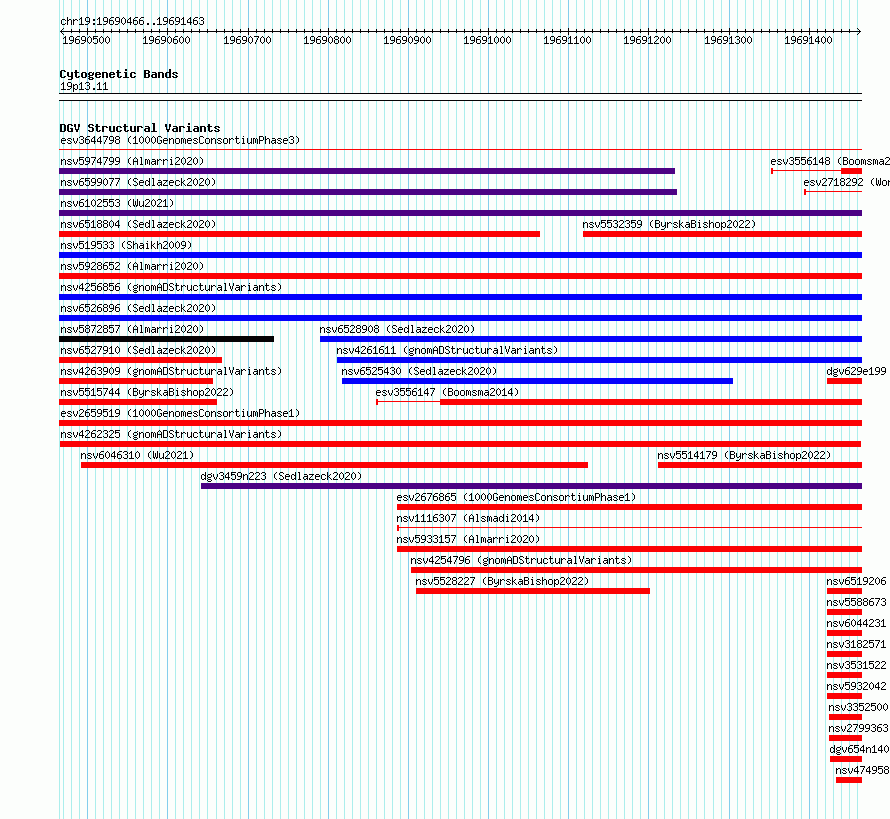Select the nsv2799363 variant label

pos(858,728)
